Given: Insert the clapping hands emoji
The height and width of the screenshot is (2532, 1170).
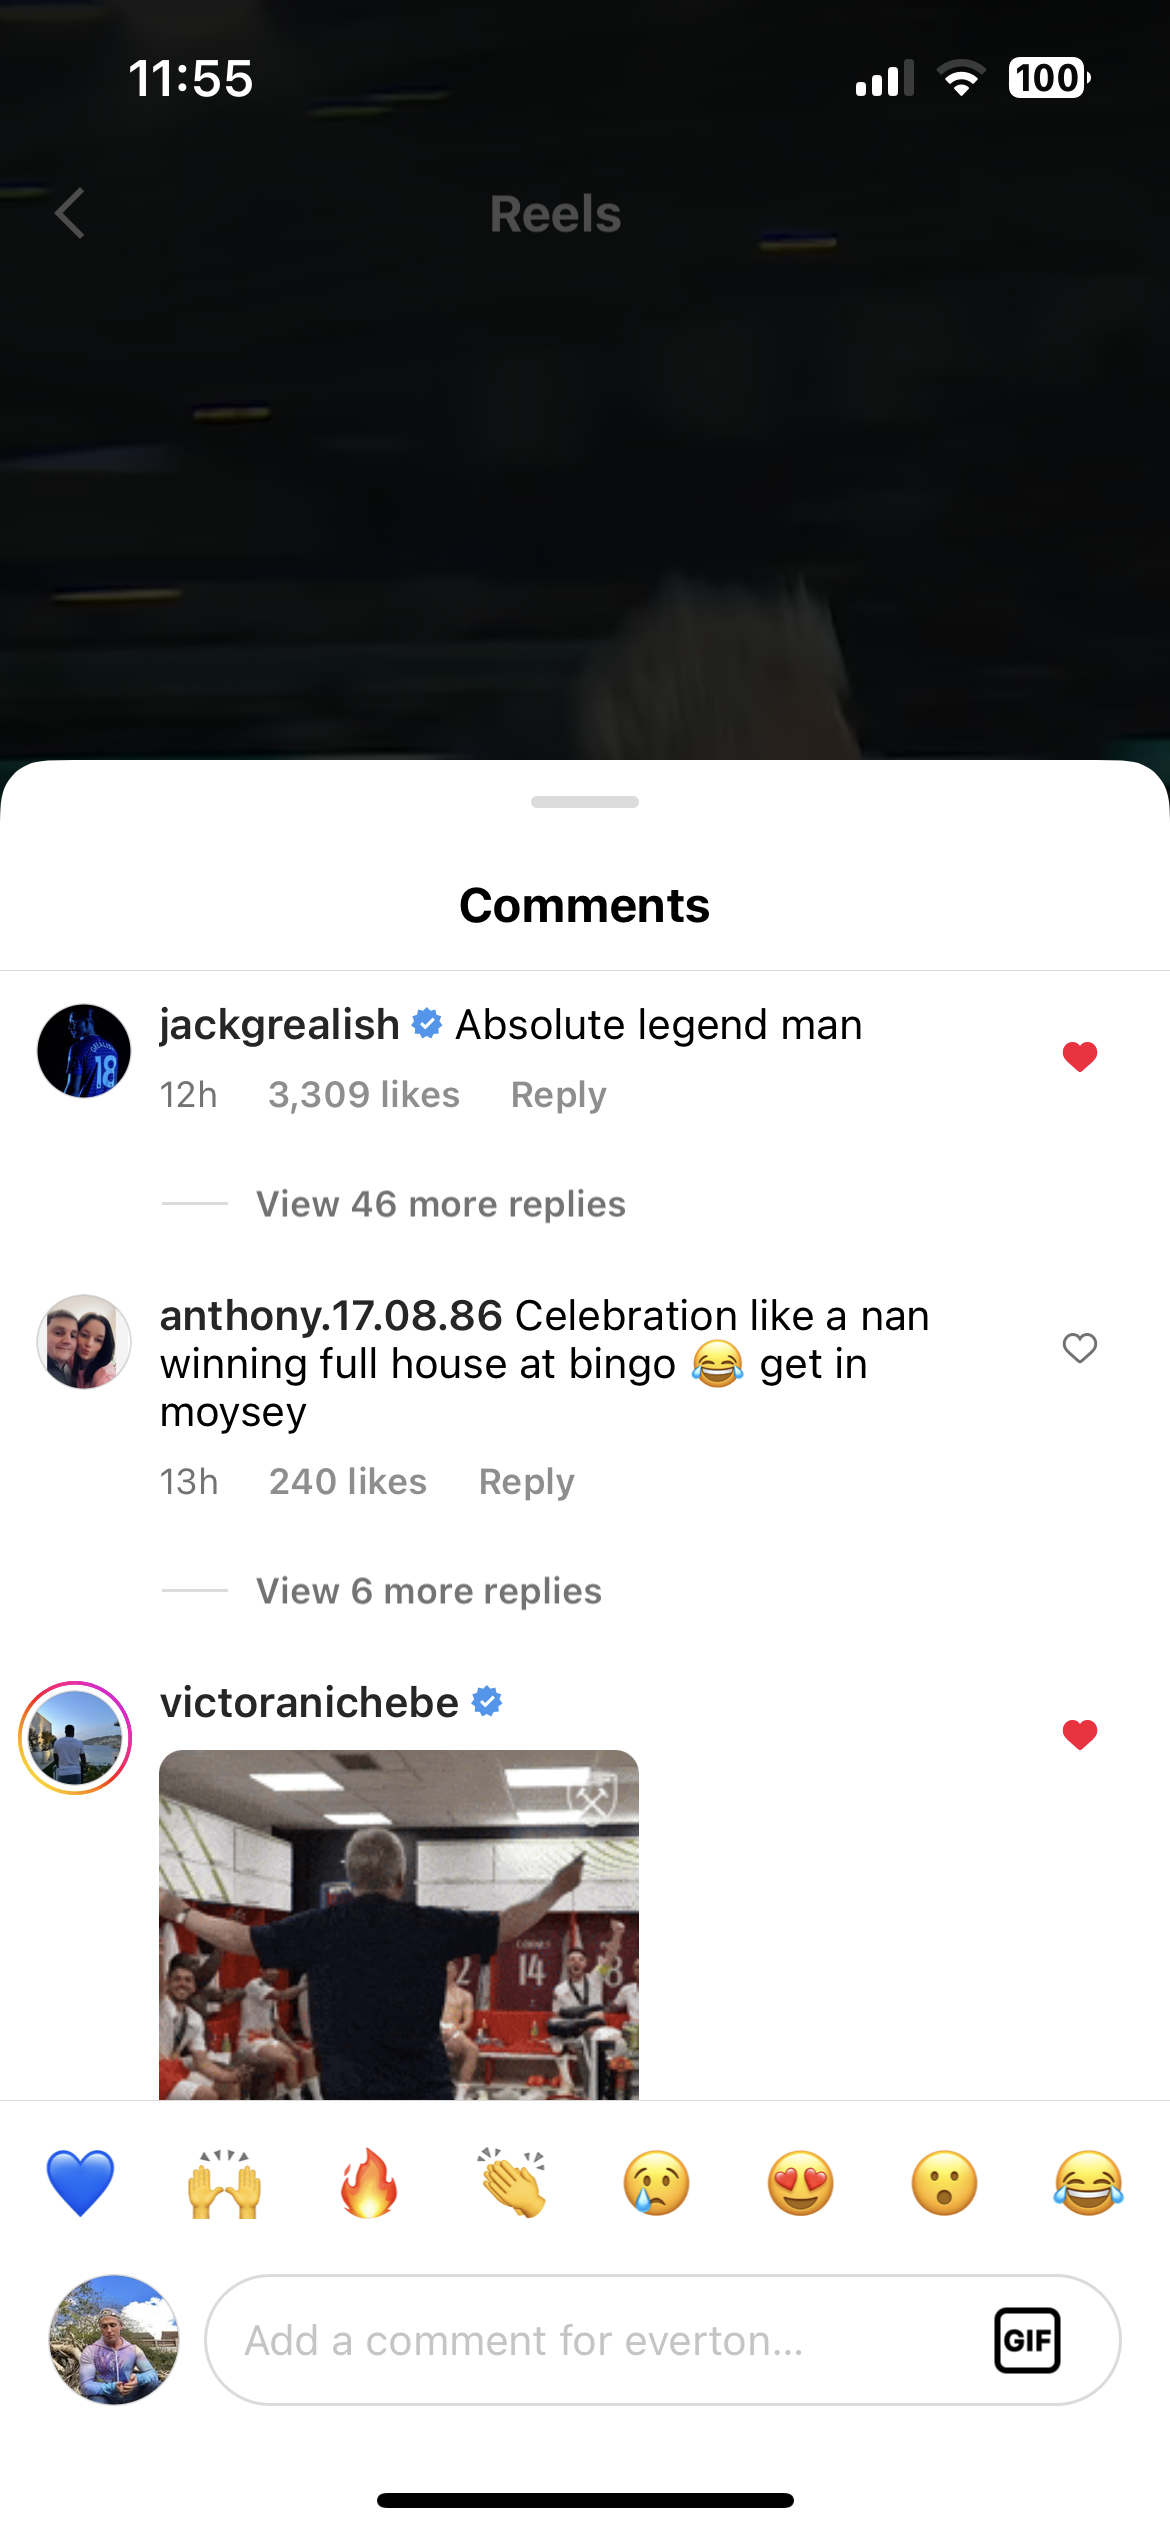Looking at the screenshot, I should pos(513,2182).
